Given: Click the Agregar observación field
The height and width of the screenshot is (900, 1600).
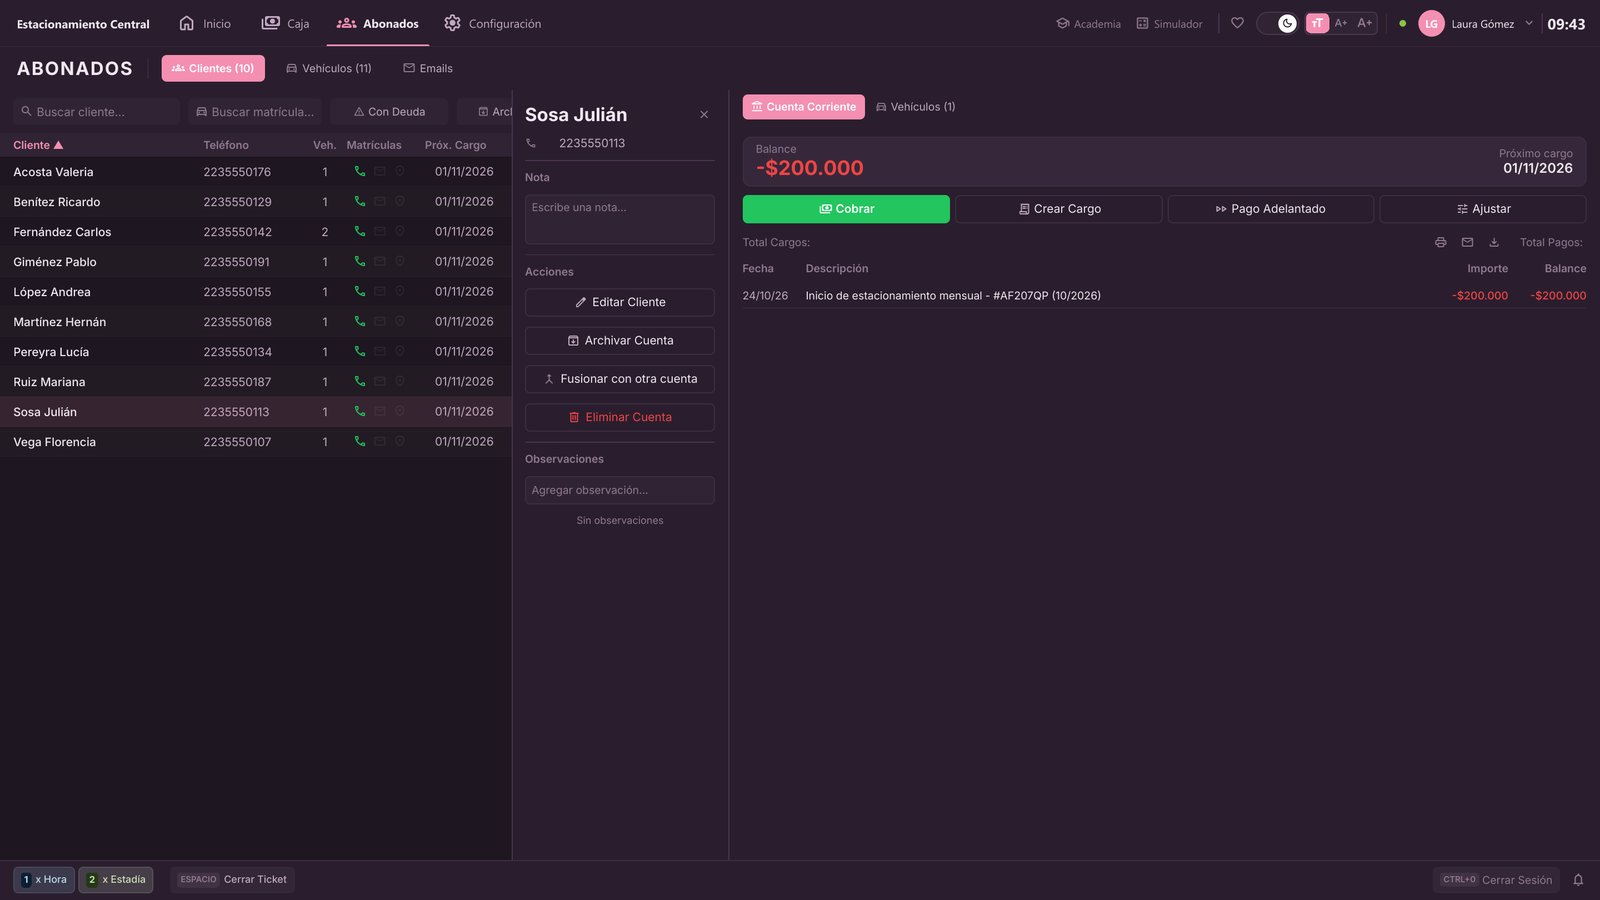Looking at the screenshot, I should click(x=620, y=490).
